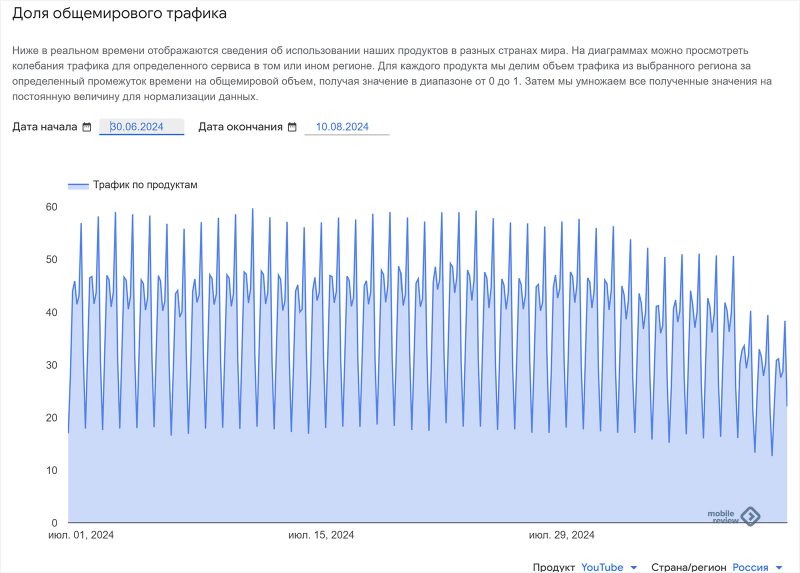Image resolution: width=800 pixels, height=573 pixels.
Task: Click the Продукт label text
Action: click(x=553, y=567)
